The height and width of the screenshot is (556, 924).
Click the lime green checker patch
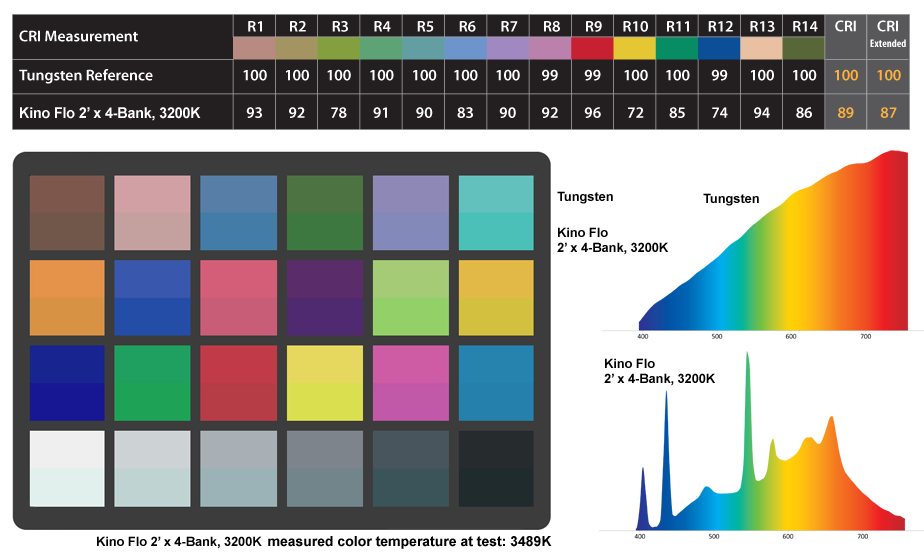pos(410,298)
